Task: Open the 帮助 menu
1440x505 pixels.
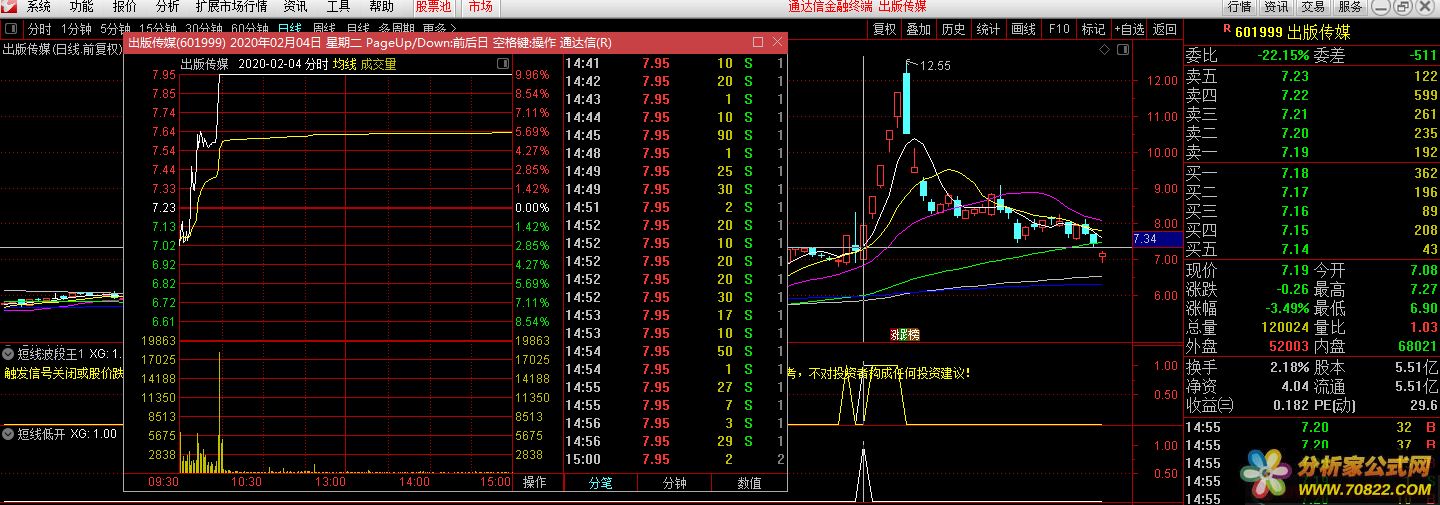Action: (x=381, y=6)
